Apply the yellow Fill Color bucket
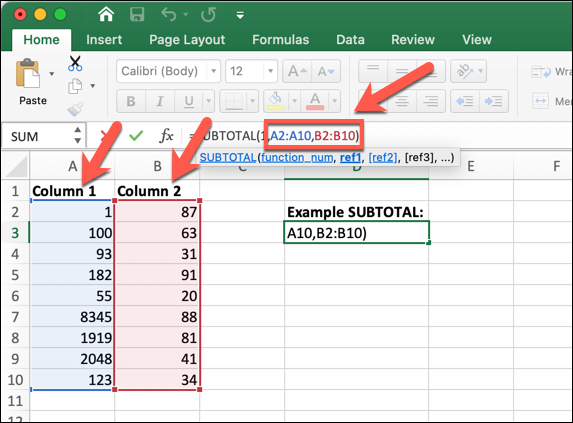 coord(276,101)
